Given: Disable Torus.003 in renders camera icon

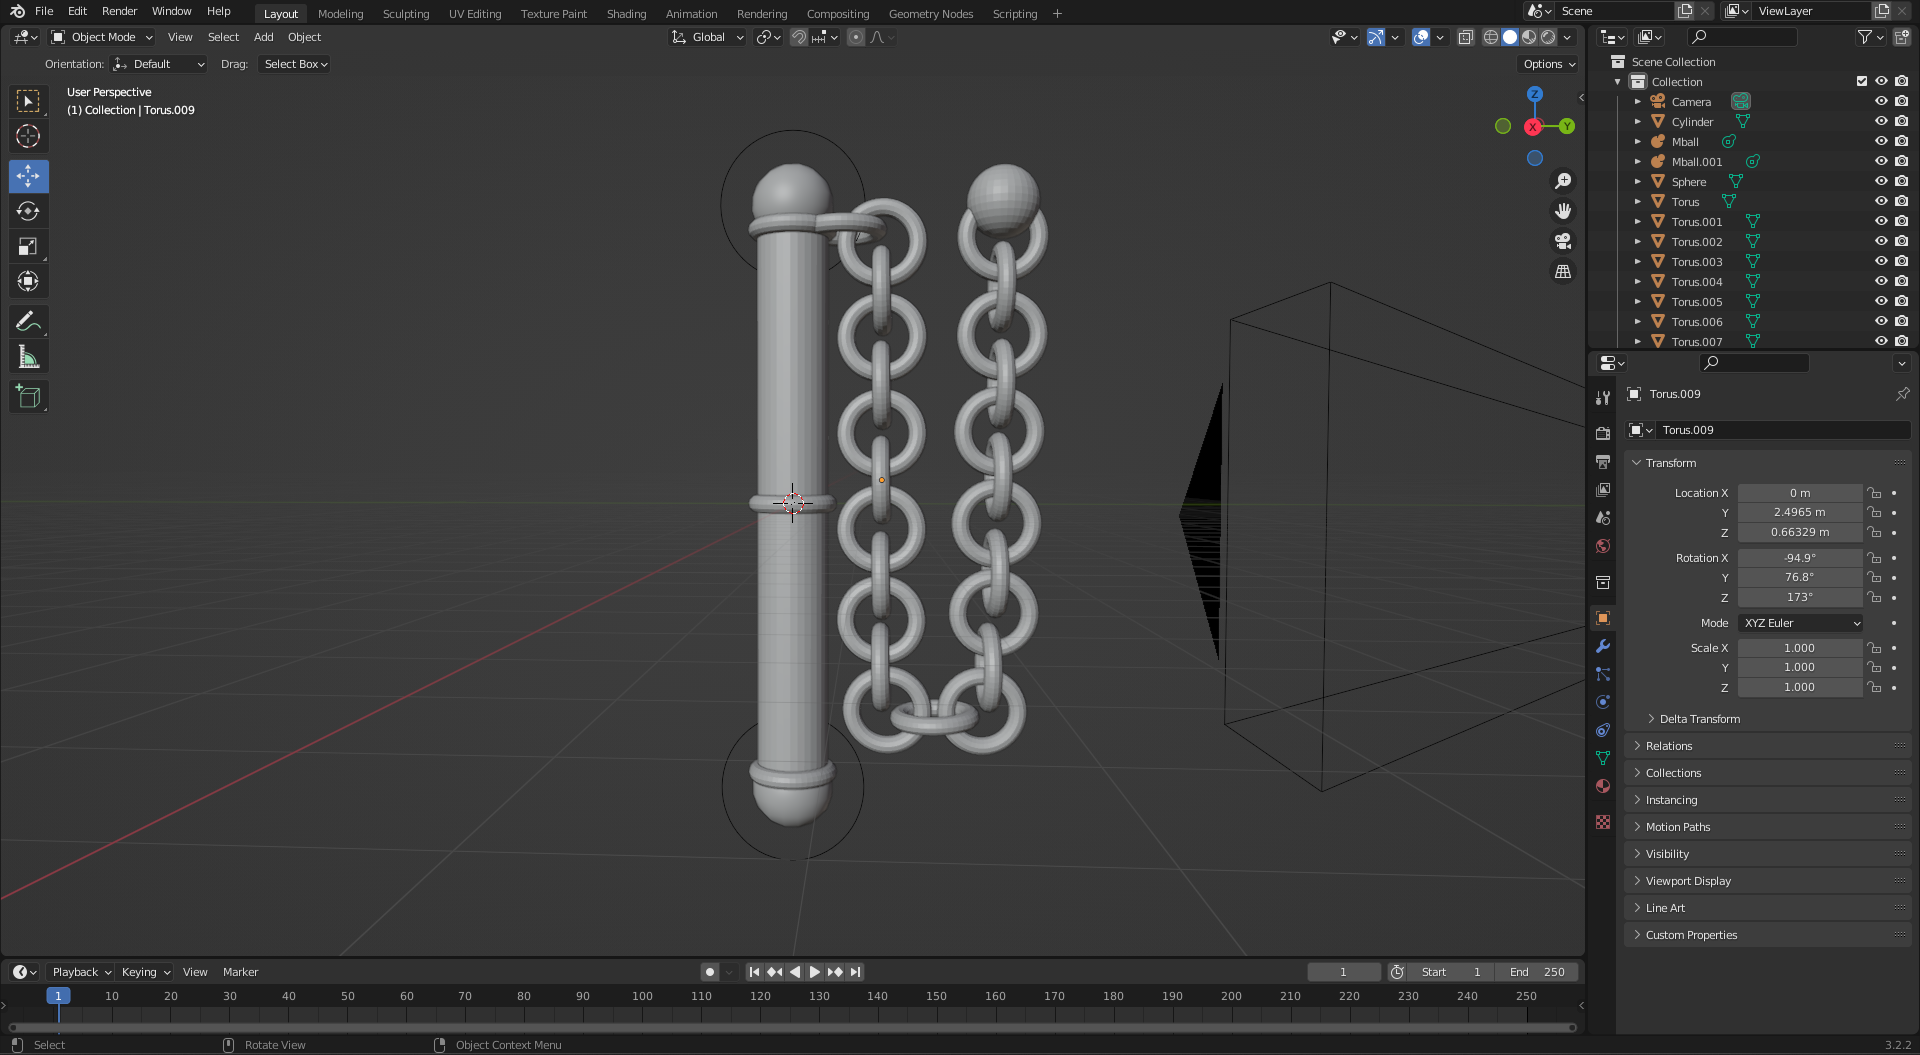Looking at the screenshot, I should (x=1901, y=261).
